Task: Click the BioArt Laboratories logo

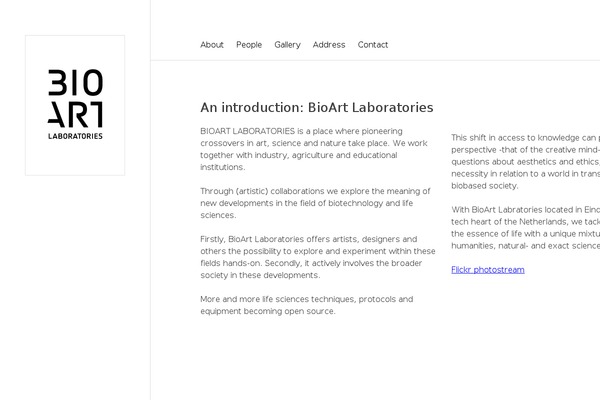Action: (75, 105)
